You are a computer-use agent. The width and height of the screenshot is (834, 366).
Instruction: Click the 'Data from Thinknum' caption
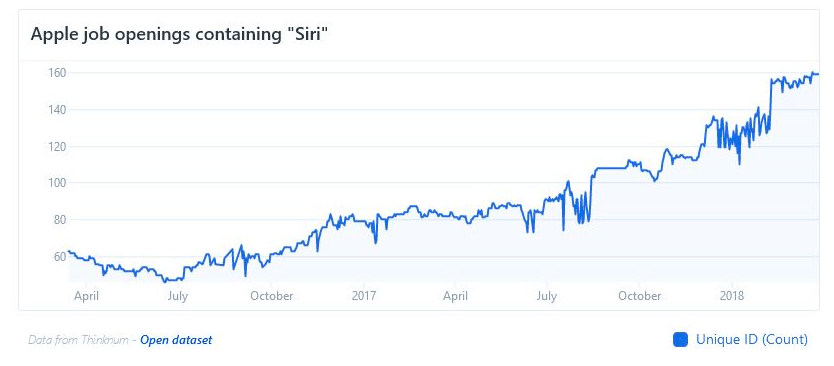coord(78,340)
